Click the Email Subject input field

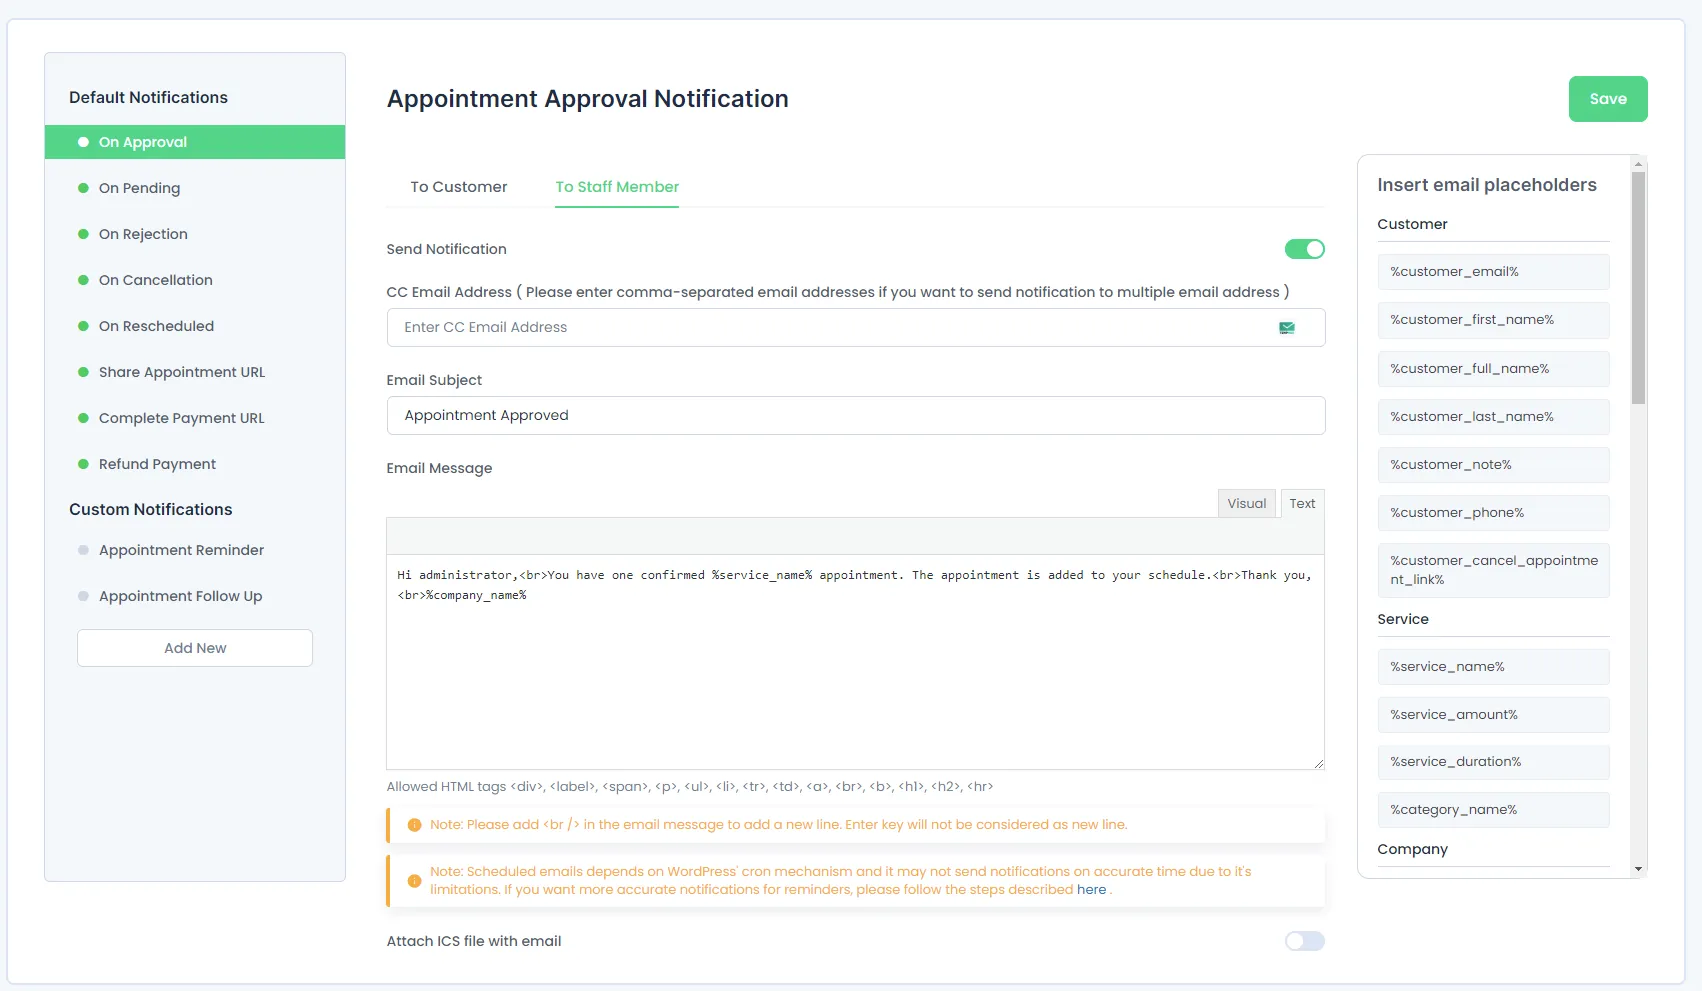click(855, 415)
